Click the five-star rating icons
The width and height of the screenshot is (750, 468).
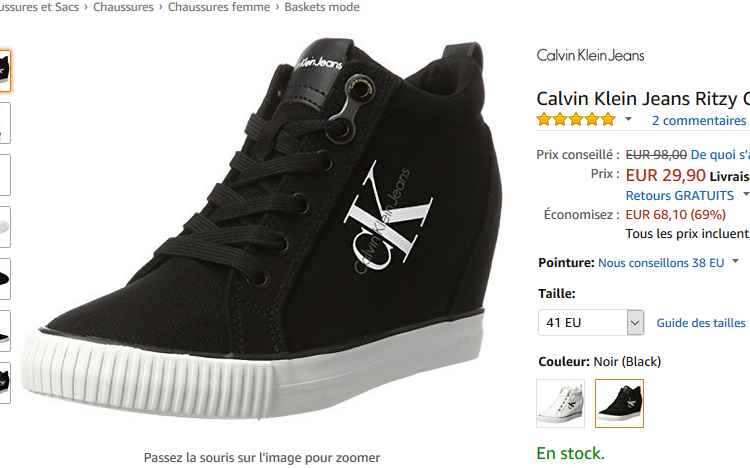click(x=576, y=119)
